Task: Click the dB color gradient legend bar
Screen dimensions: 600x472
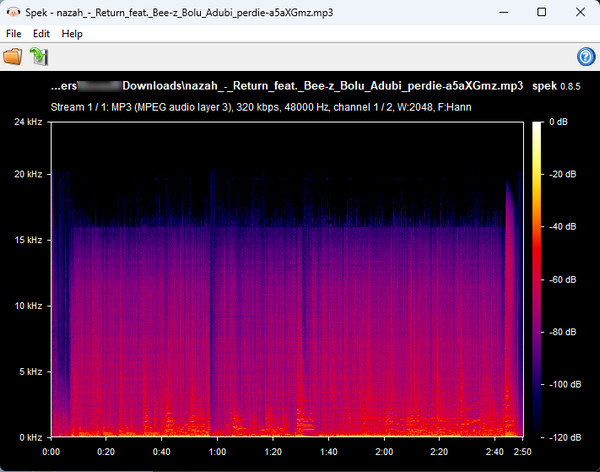Action: pos(537,279)
